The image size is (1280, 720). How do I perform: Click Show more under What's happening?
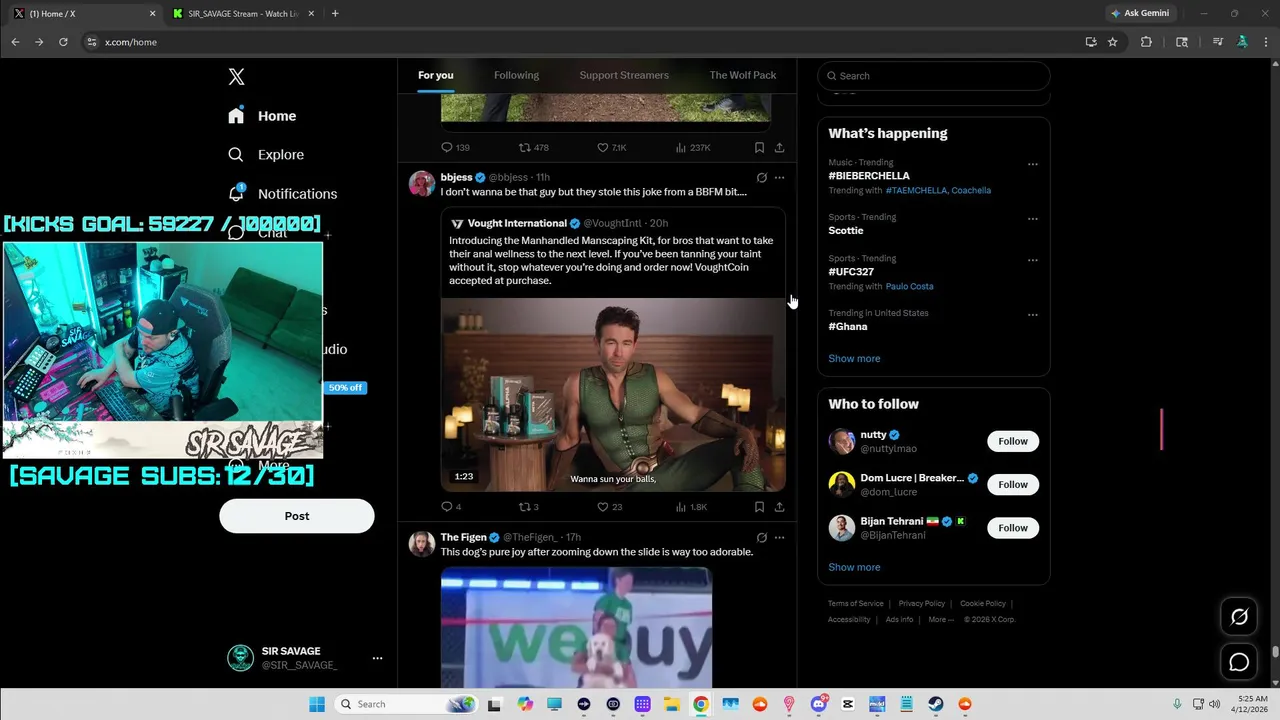pyautogui.click(x=854, y=359)
